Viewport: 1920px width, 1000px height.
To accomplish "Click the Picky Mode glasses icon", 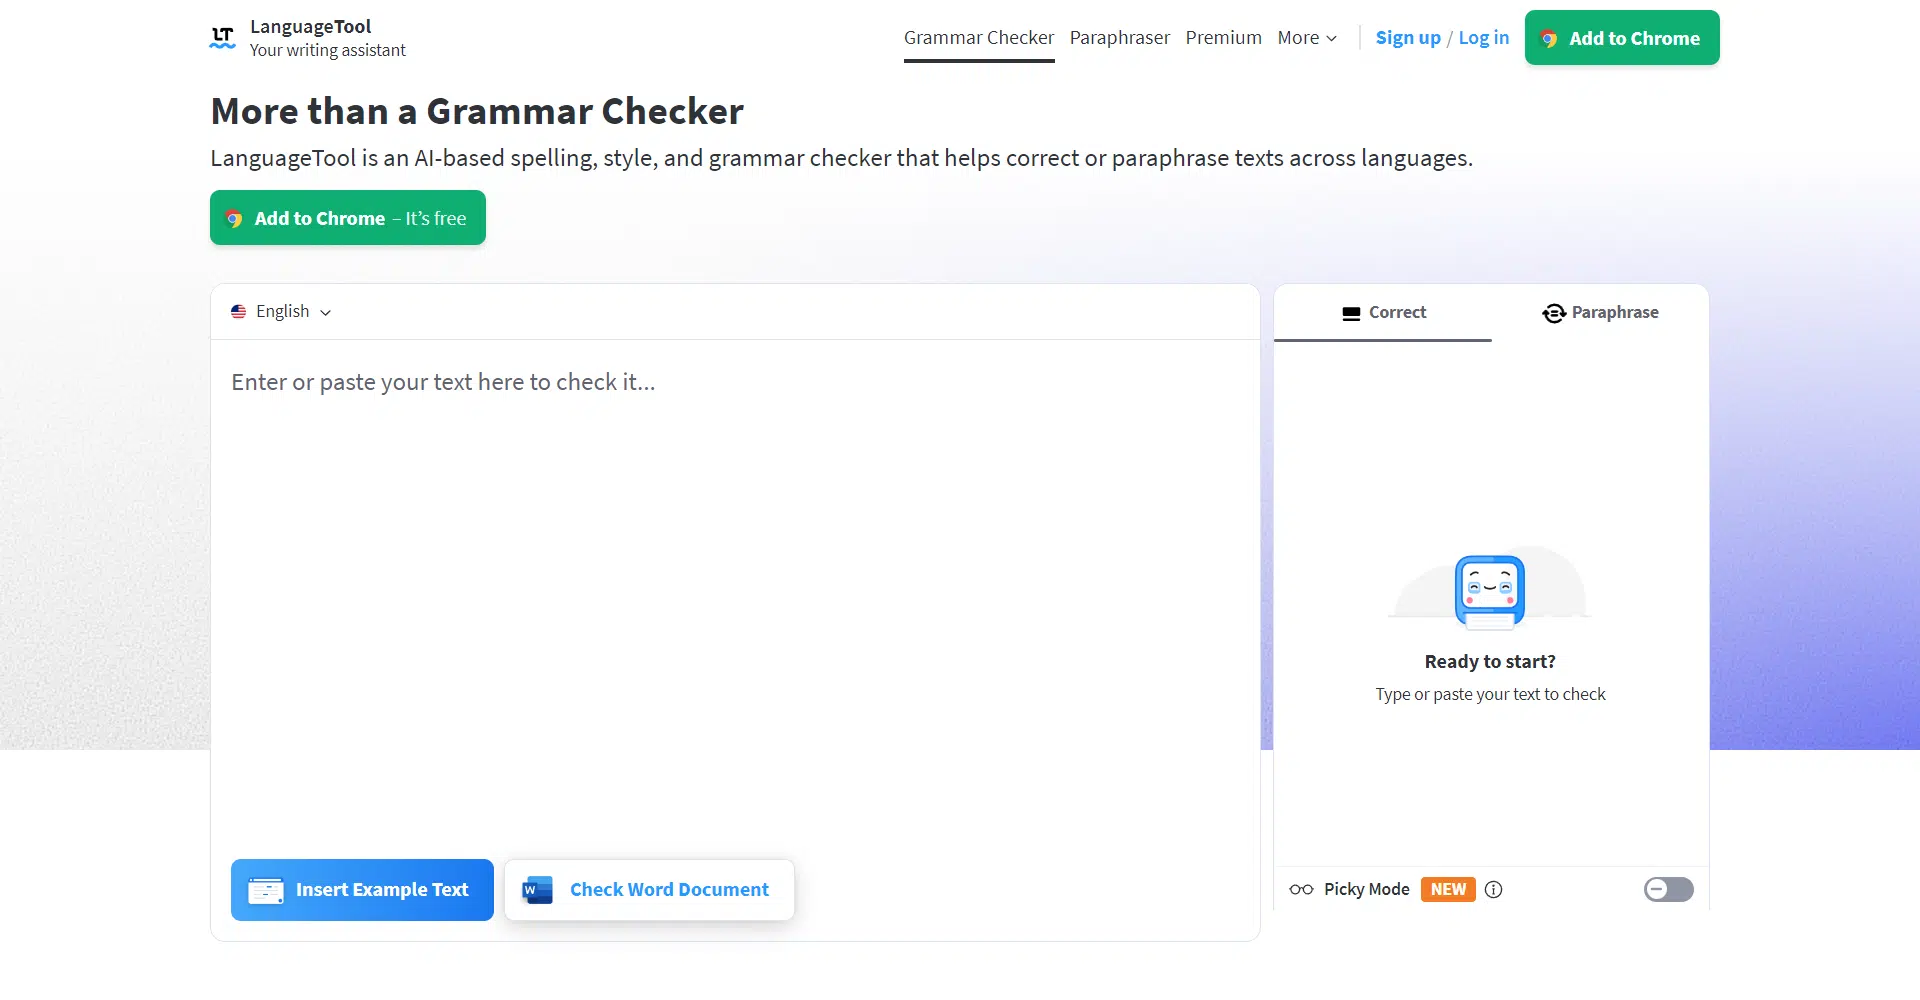I will coord(1301,890).
